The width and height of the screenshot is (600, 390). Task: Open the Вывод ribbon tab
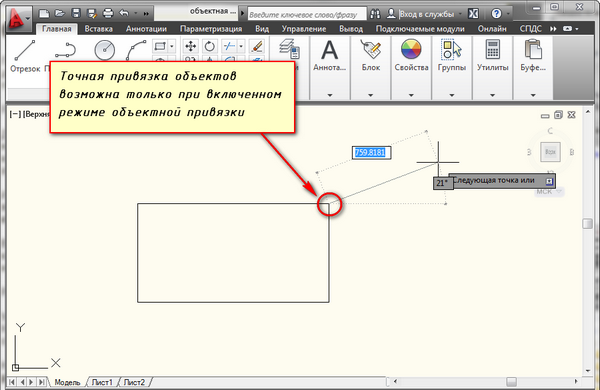tap(351, 29)
